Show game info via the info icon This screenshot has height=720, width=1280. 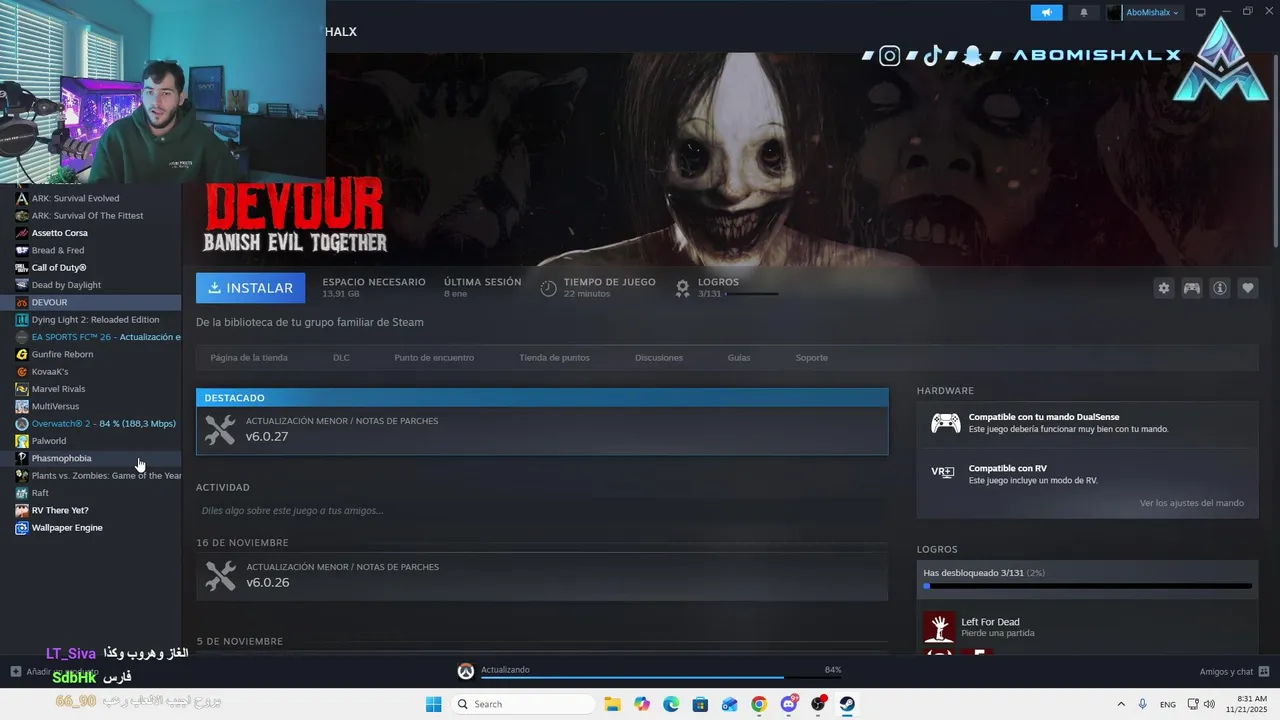click(1220, 288)
